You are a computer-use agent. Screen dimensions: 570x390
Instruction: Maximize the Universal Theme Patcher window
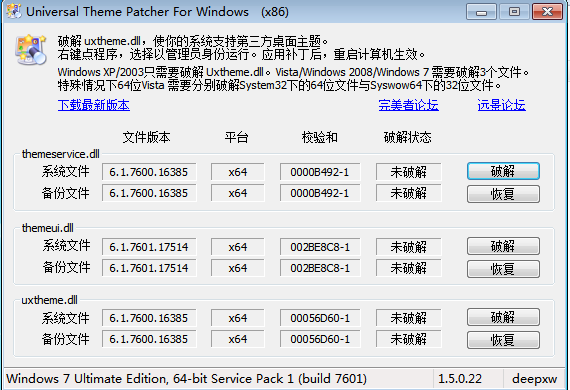(514, 12)
